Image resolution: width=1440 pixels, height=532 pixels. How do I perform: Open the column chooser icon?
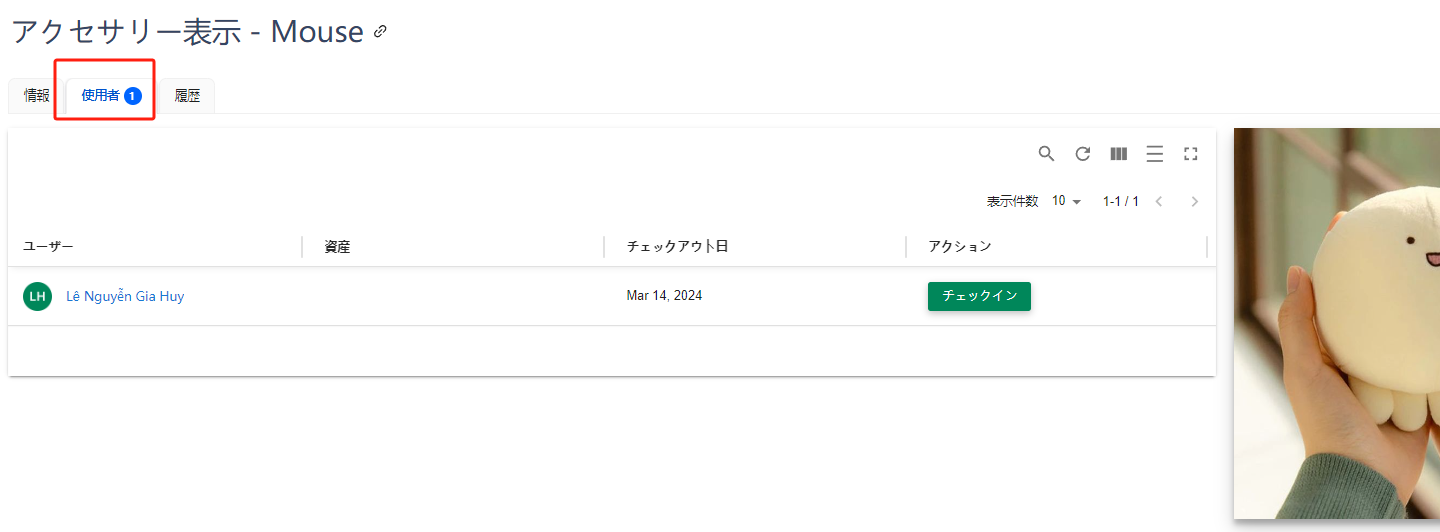1118,154
